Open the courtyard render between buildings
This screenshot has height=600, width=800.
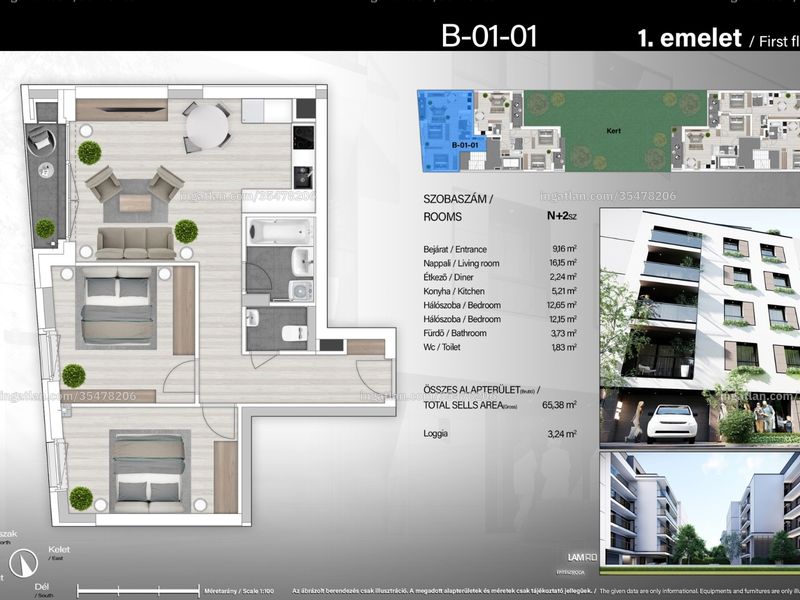699,509
